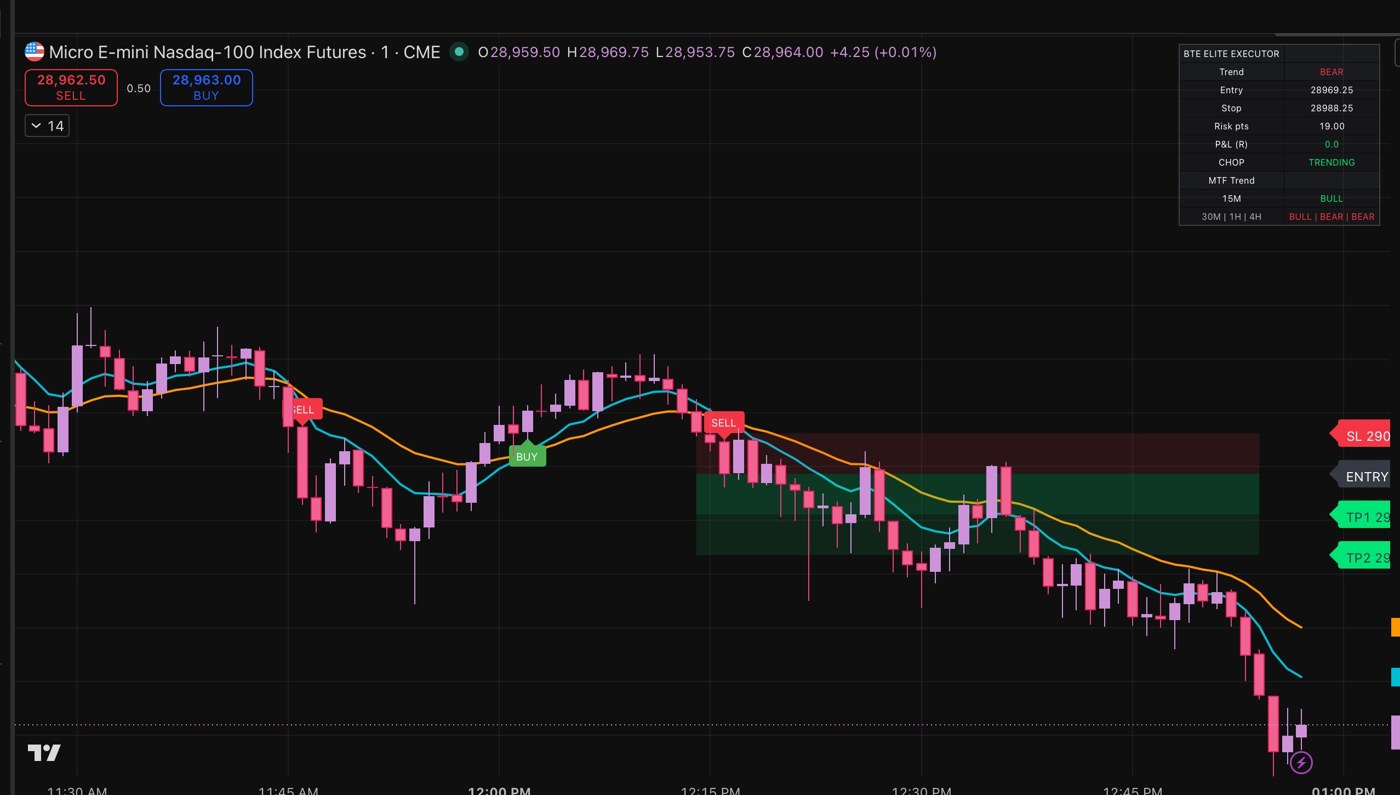Screen dimensions: 1400x795
Task: Click the High value 28,969.75
Action: pos(614,52)
